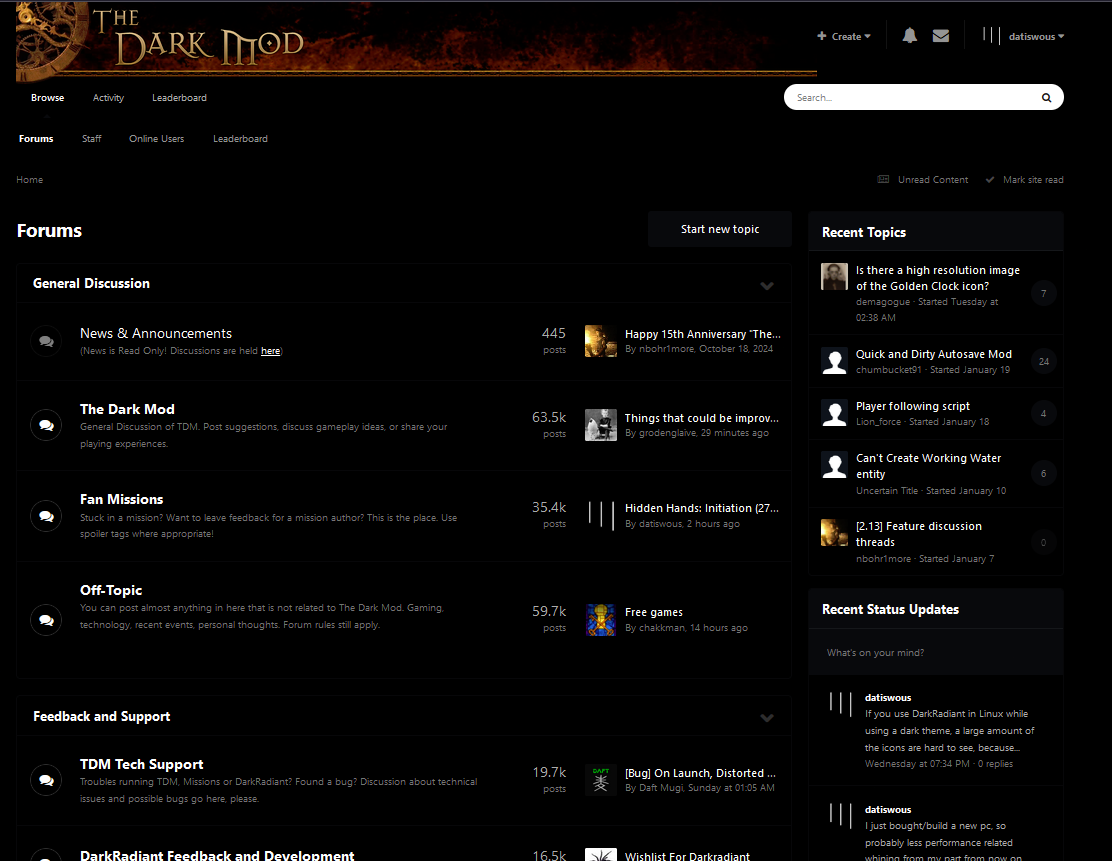Select the Forums sub-tab
1112x861 pixels.
click(36, 139)
